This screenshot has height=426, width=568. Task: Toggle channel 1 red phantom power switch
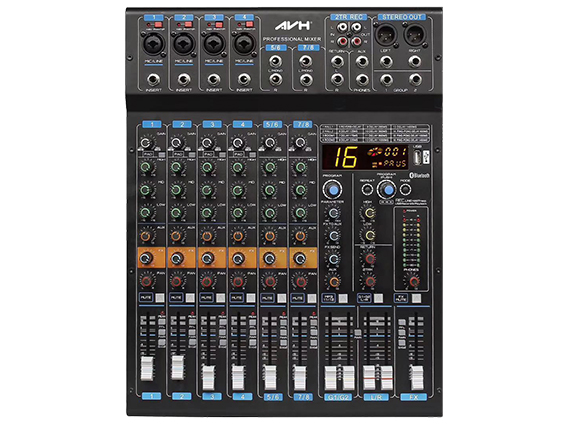point(158,25)
